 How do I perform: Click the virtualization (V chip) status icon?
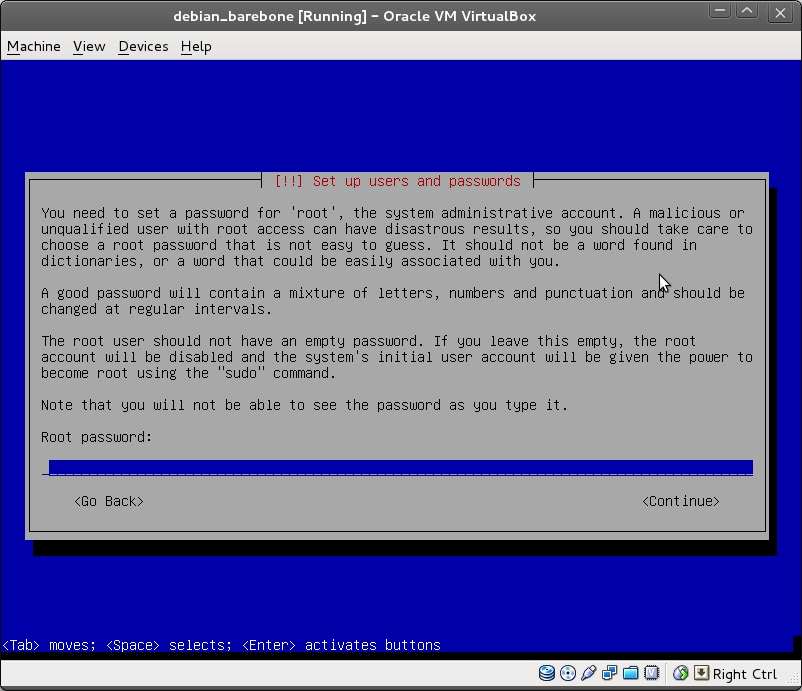(652, 673)
